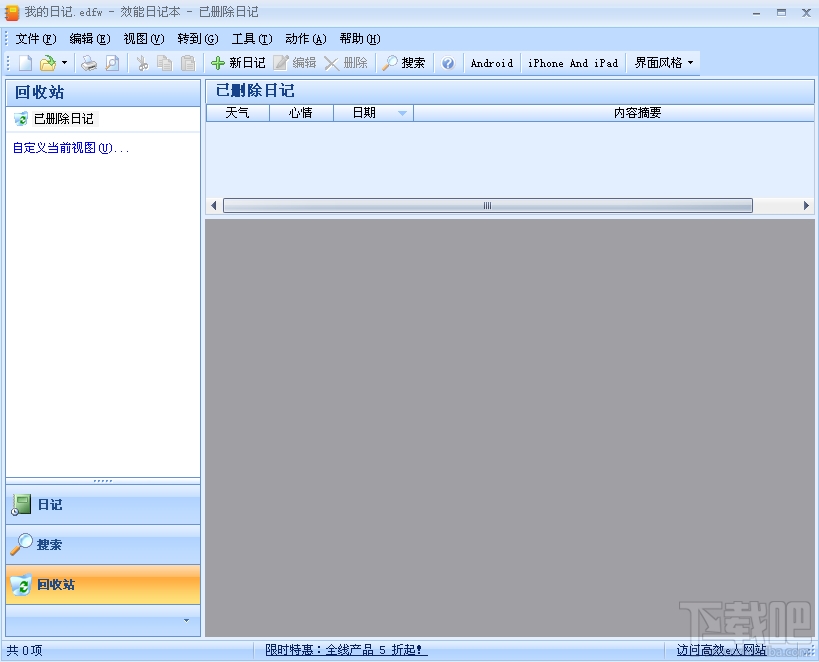The height and width of the screenshot is (662, 819).
Task: Click the 搜索 search toolbar button
Action: tap(403, 63)
